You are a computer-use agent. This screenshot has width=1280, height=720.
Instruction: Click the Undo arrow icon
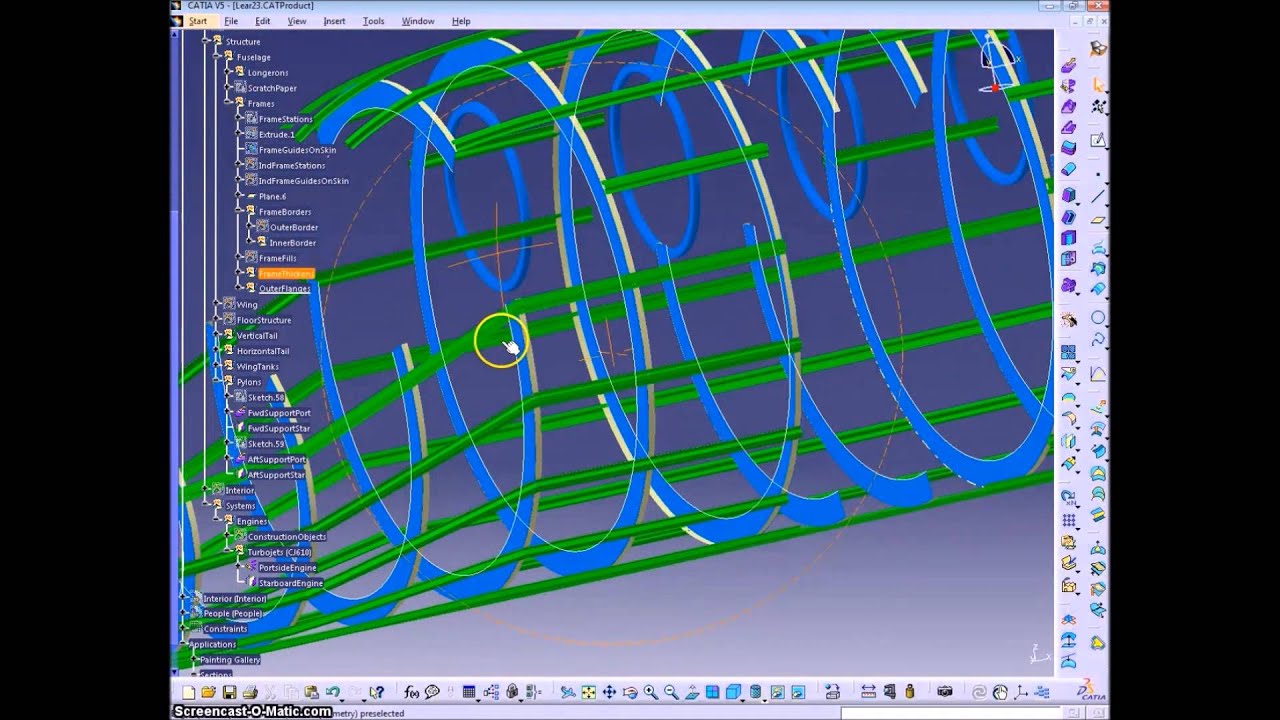333,692
